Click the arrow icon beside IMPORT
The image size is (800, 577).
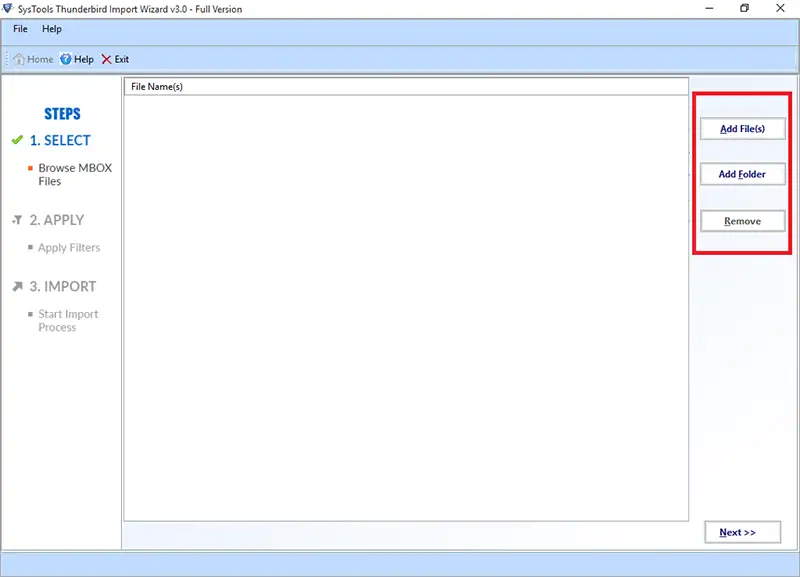(x=17, y=286)
